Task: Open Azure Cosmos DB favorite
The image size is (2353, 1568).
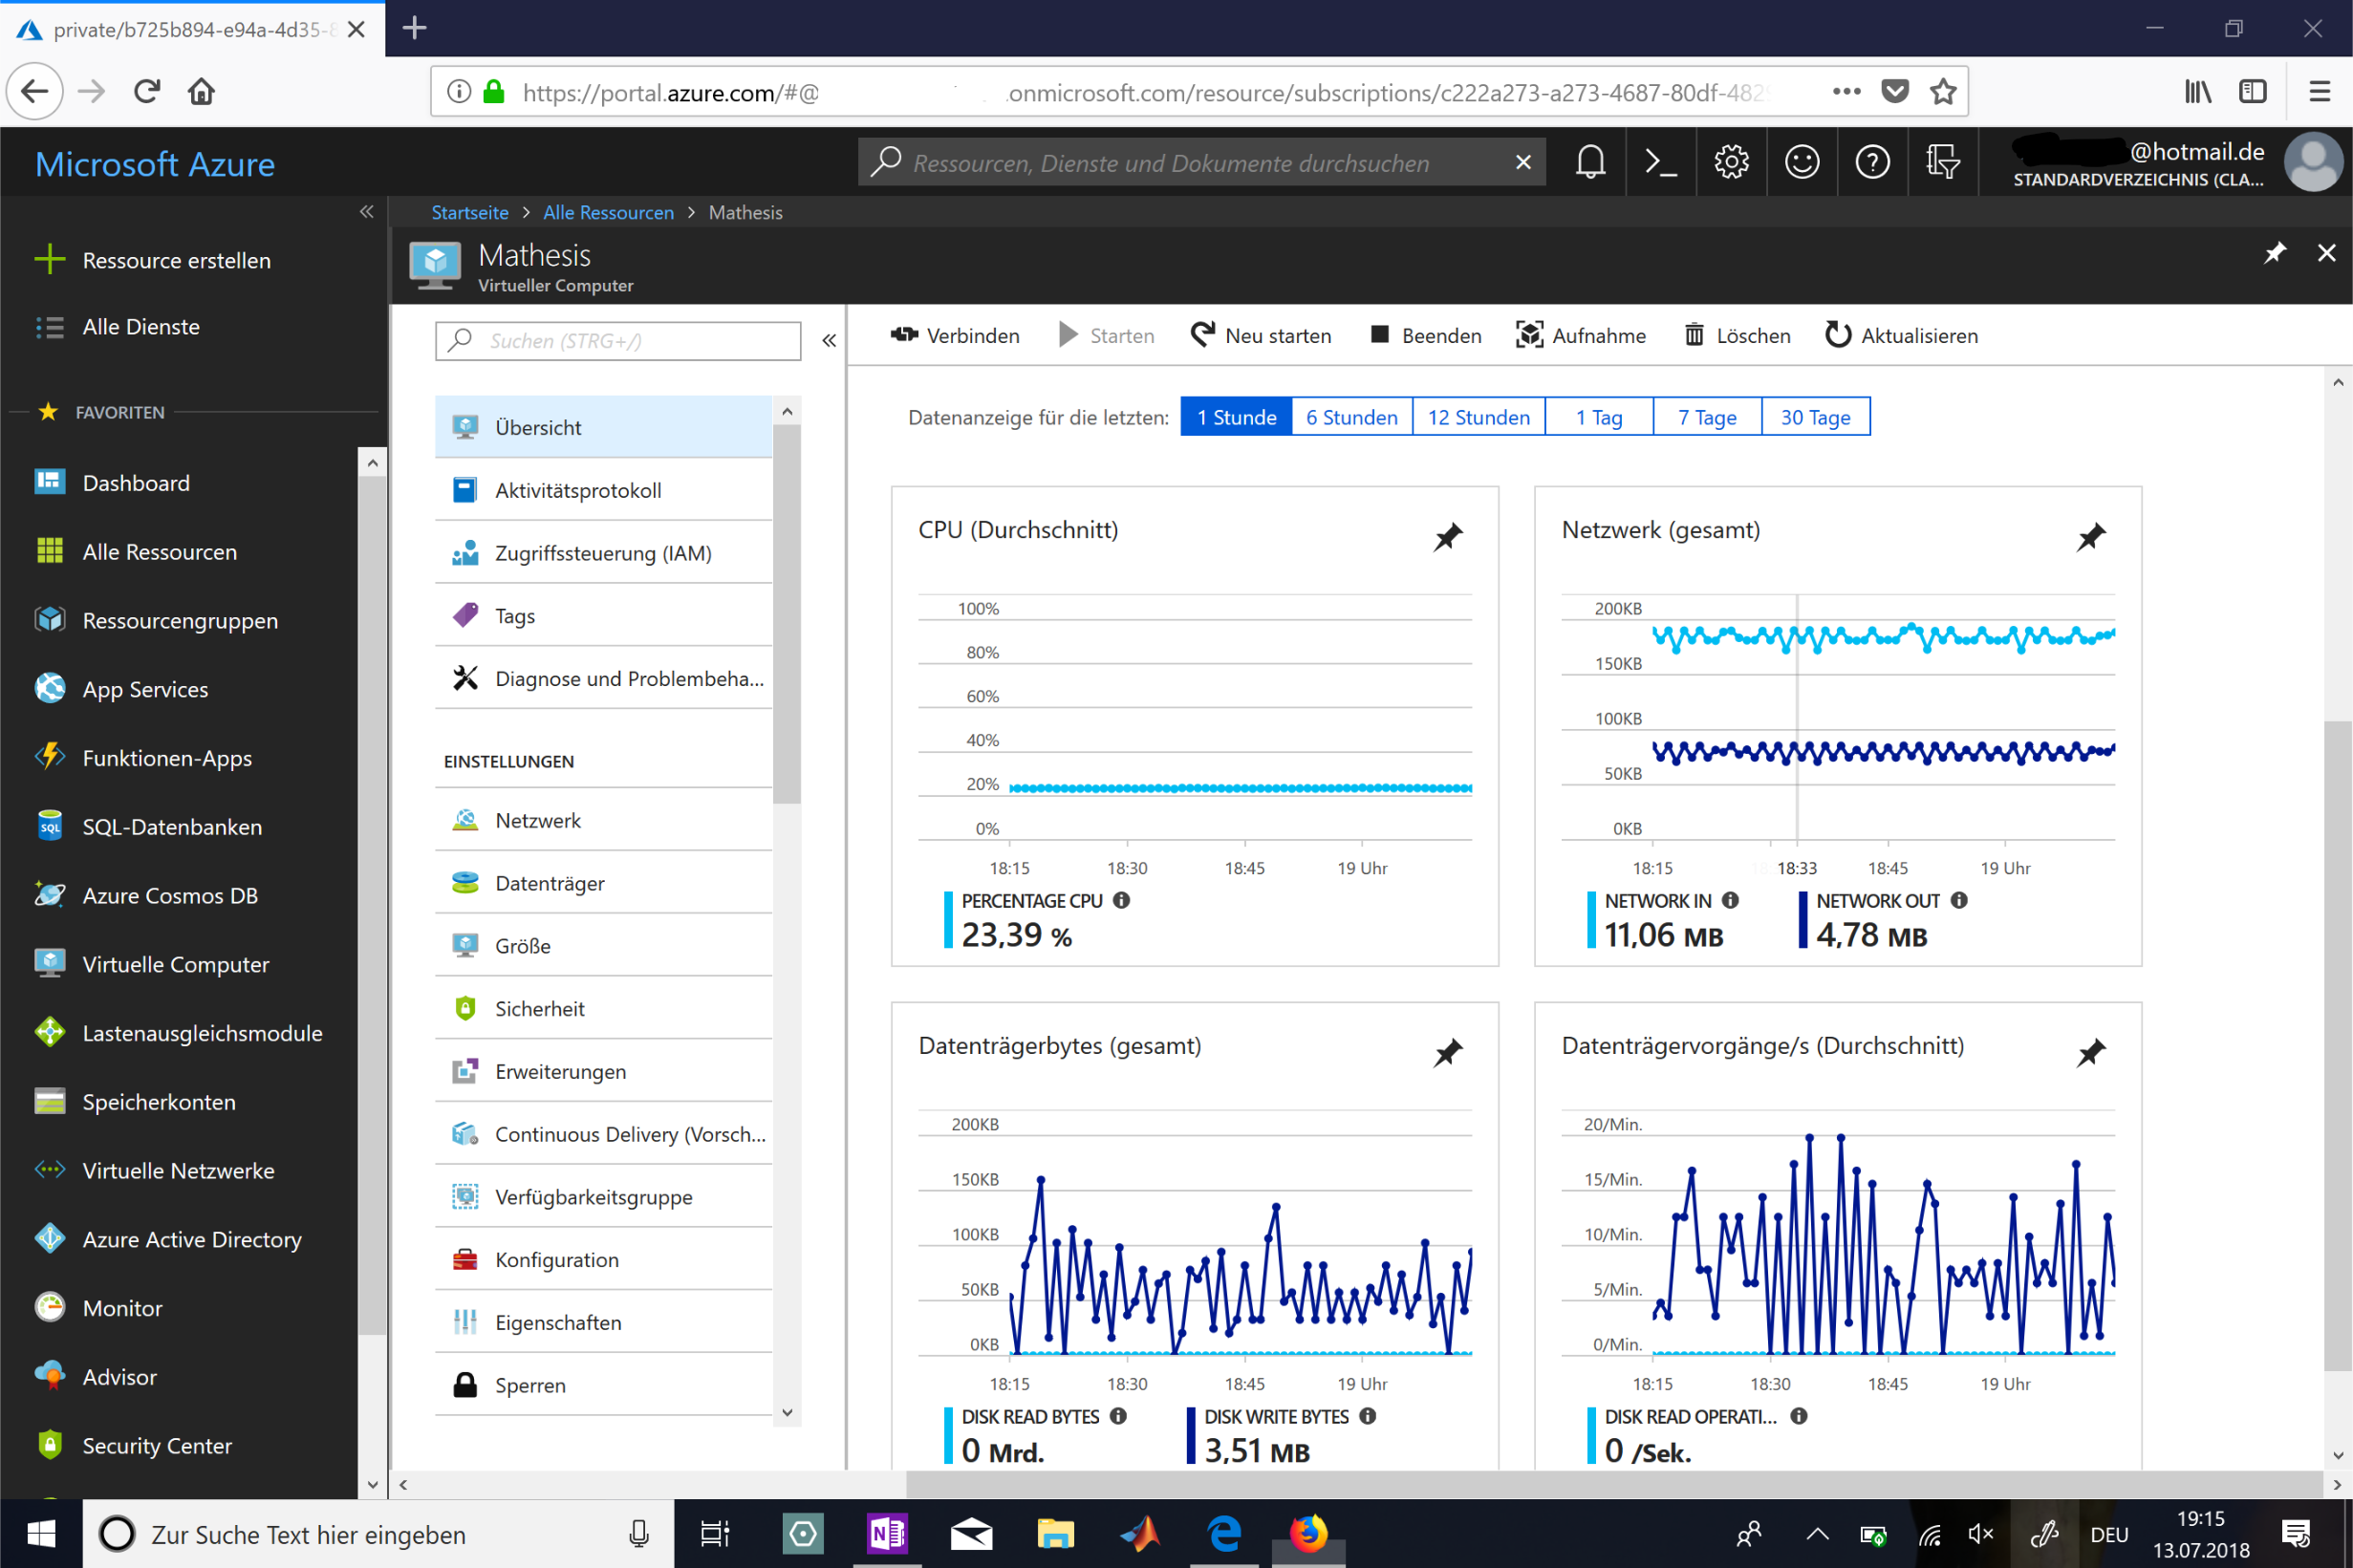Action: tap(170, 895)
